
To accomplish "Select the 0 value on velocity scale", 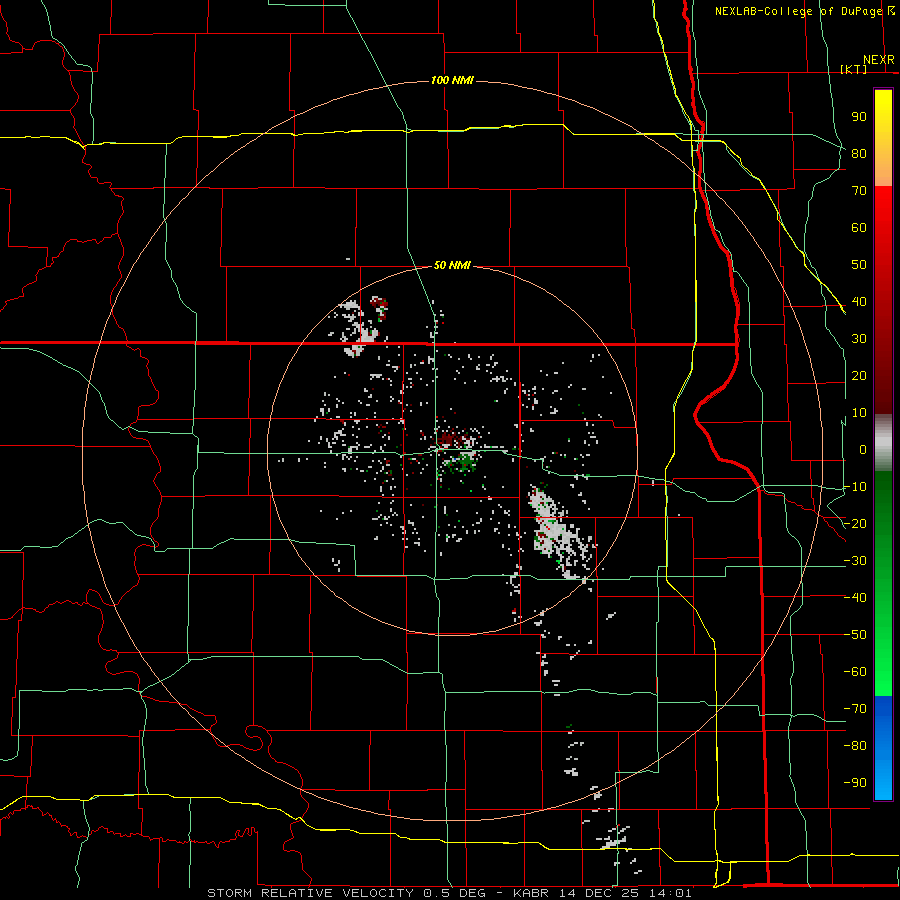I will (x=863, y=449).
